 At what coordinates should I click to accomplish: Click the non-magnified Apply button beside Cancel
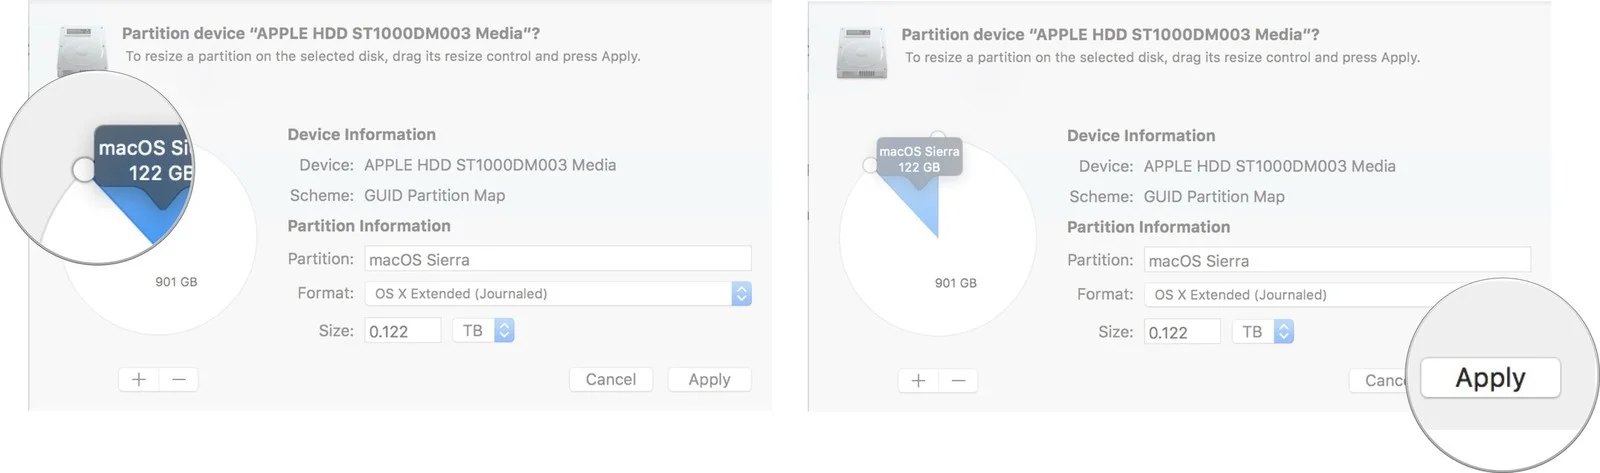pos(709,380)
